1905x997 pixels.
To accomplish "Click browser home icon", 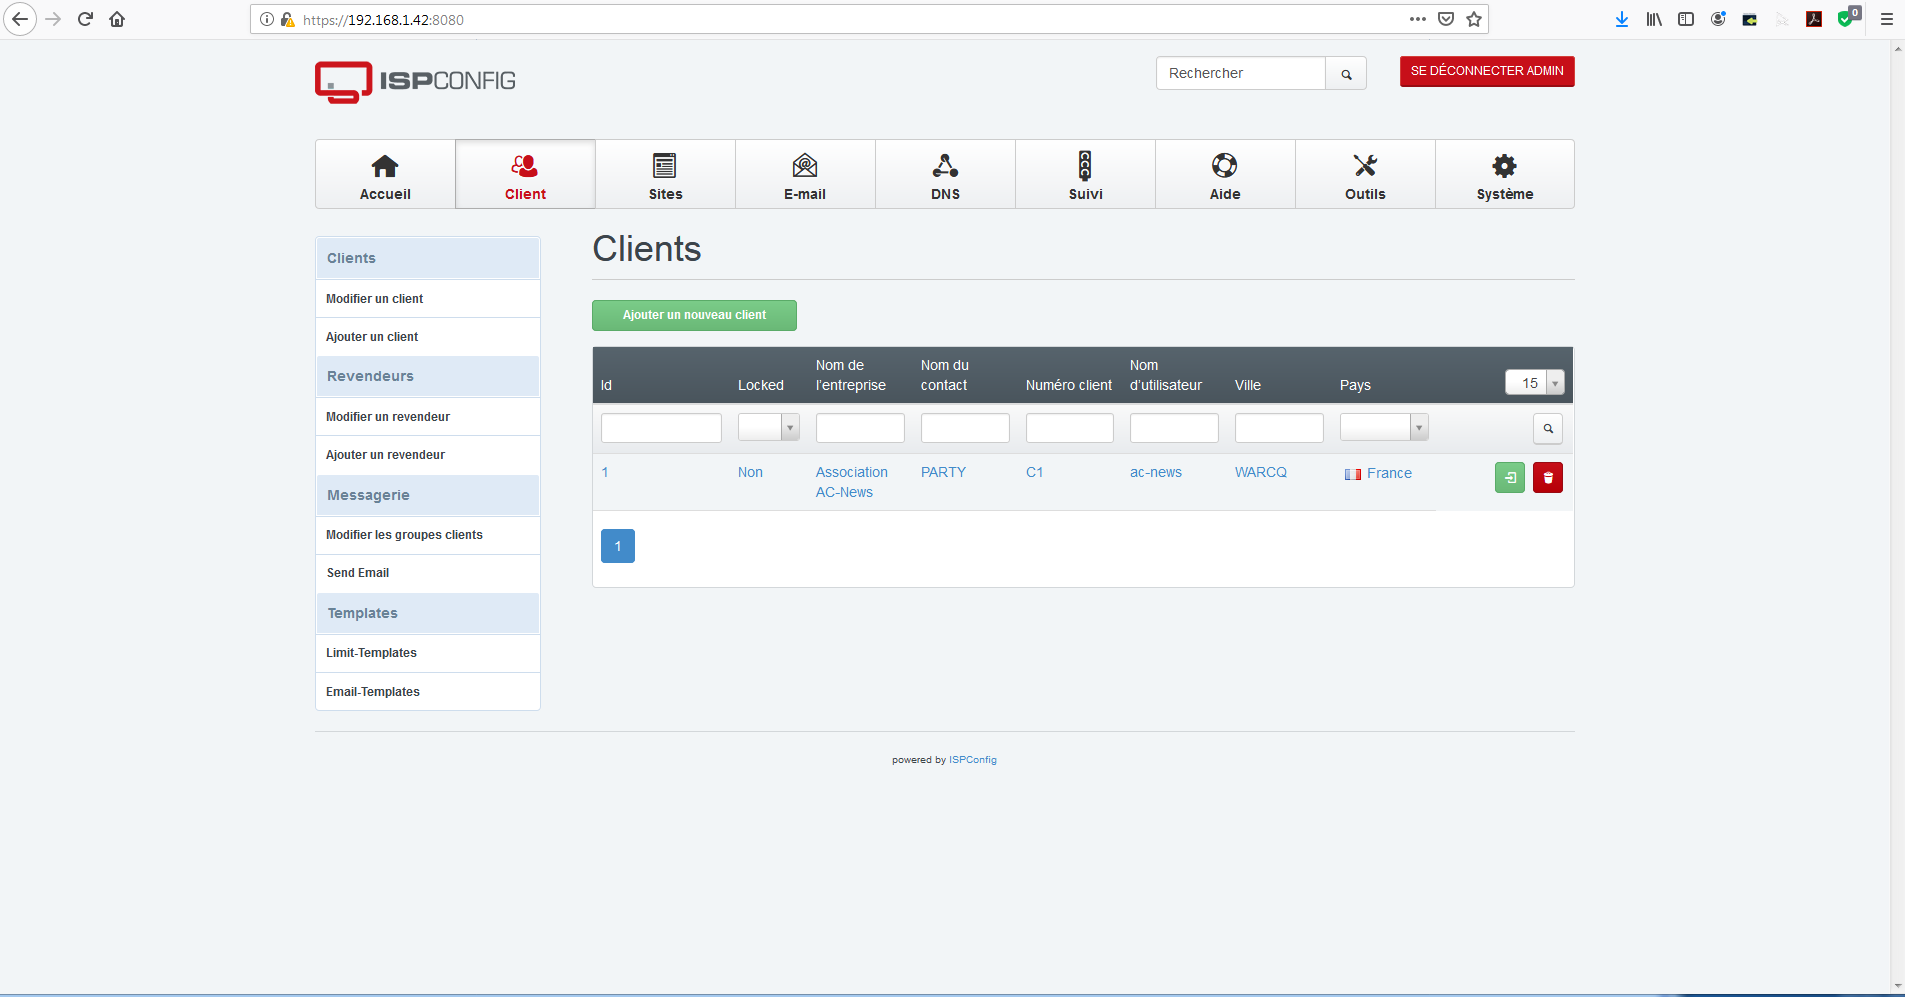I will [117, 19].
